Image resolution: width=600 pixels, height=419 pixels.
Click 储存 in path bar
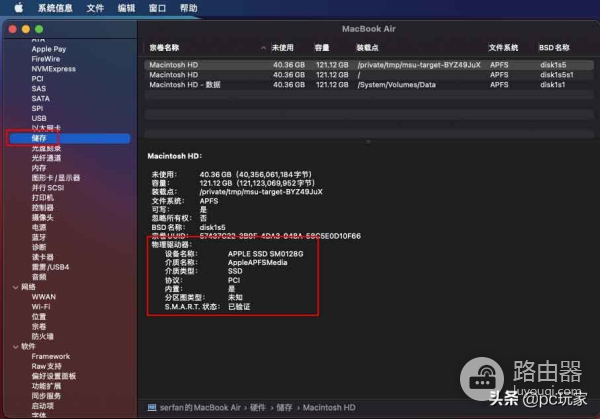pyautogui.click(x=284, y=408)
